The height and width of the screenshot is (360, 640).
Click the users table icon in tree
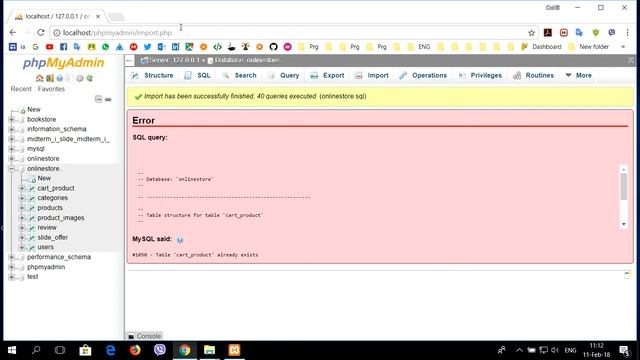pos(32,247)
